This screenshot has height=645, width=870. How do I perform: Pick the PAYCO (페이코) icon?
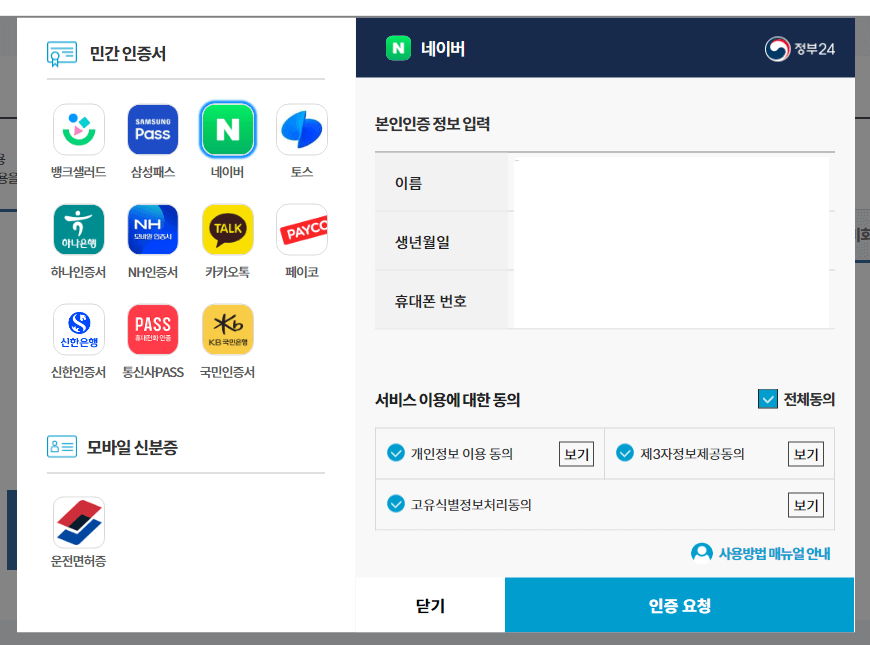click(302, 229)
